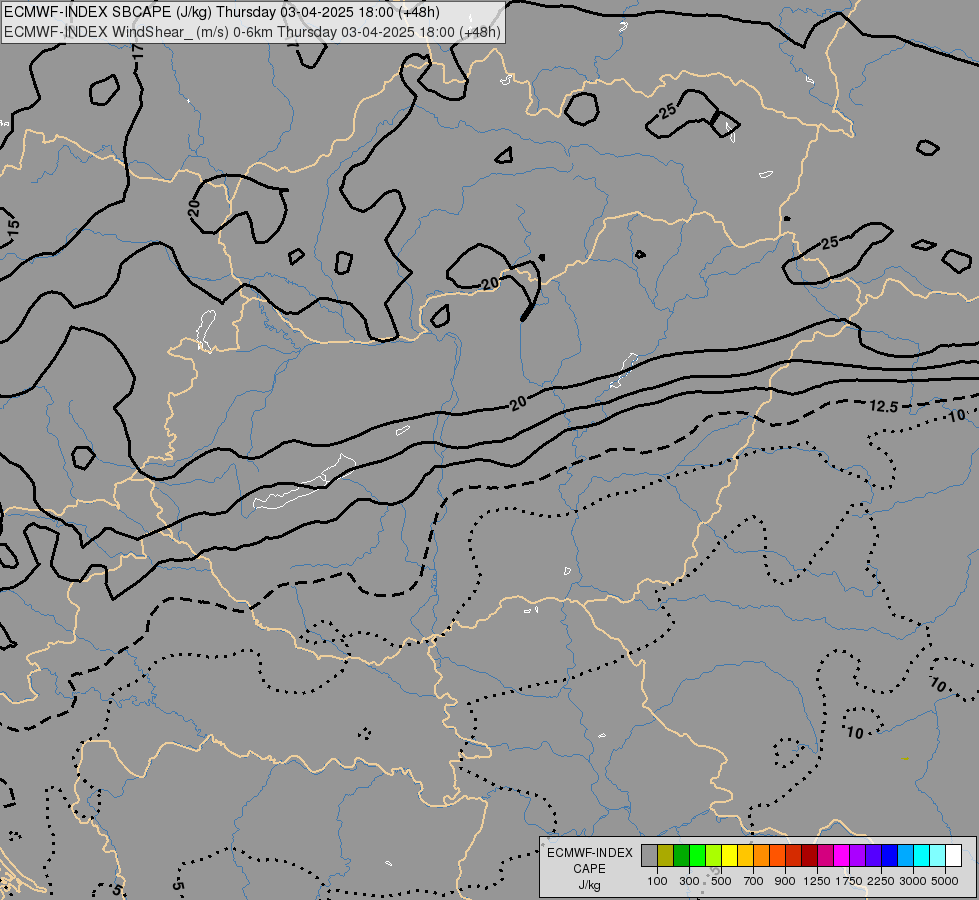
Task: Select the pure blue legend swatch
Action: pos(890,856)
